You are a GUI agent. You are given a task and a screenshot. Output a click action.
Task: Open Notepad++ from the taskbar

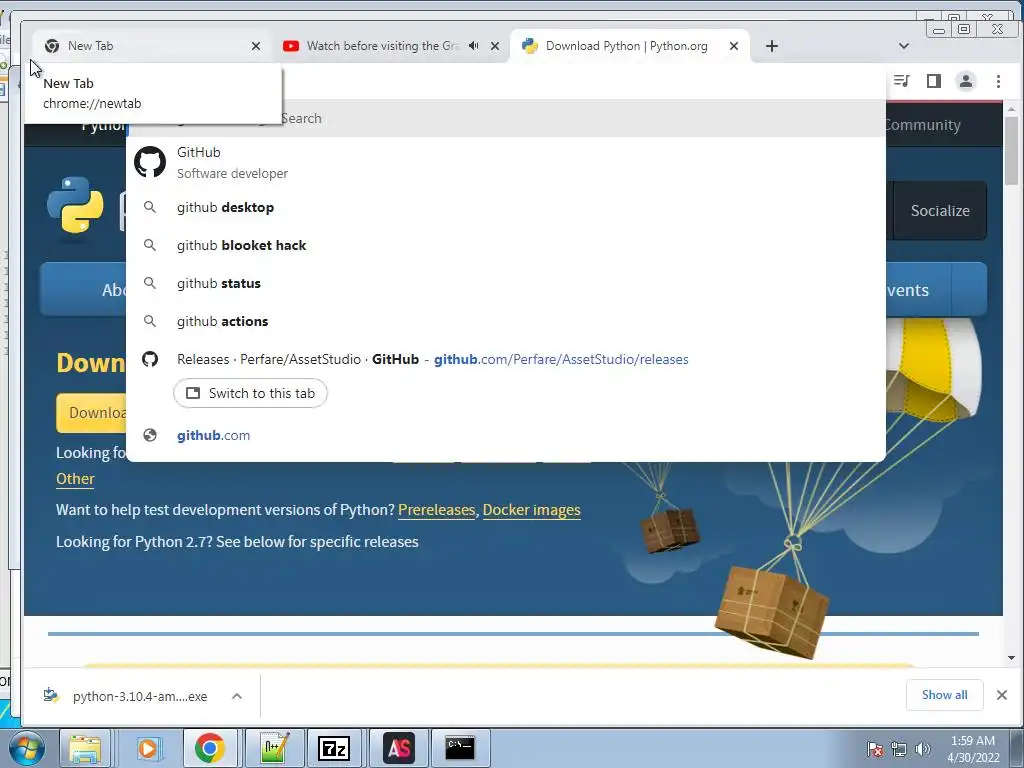pos(274,748)
